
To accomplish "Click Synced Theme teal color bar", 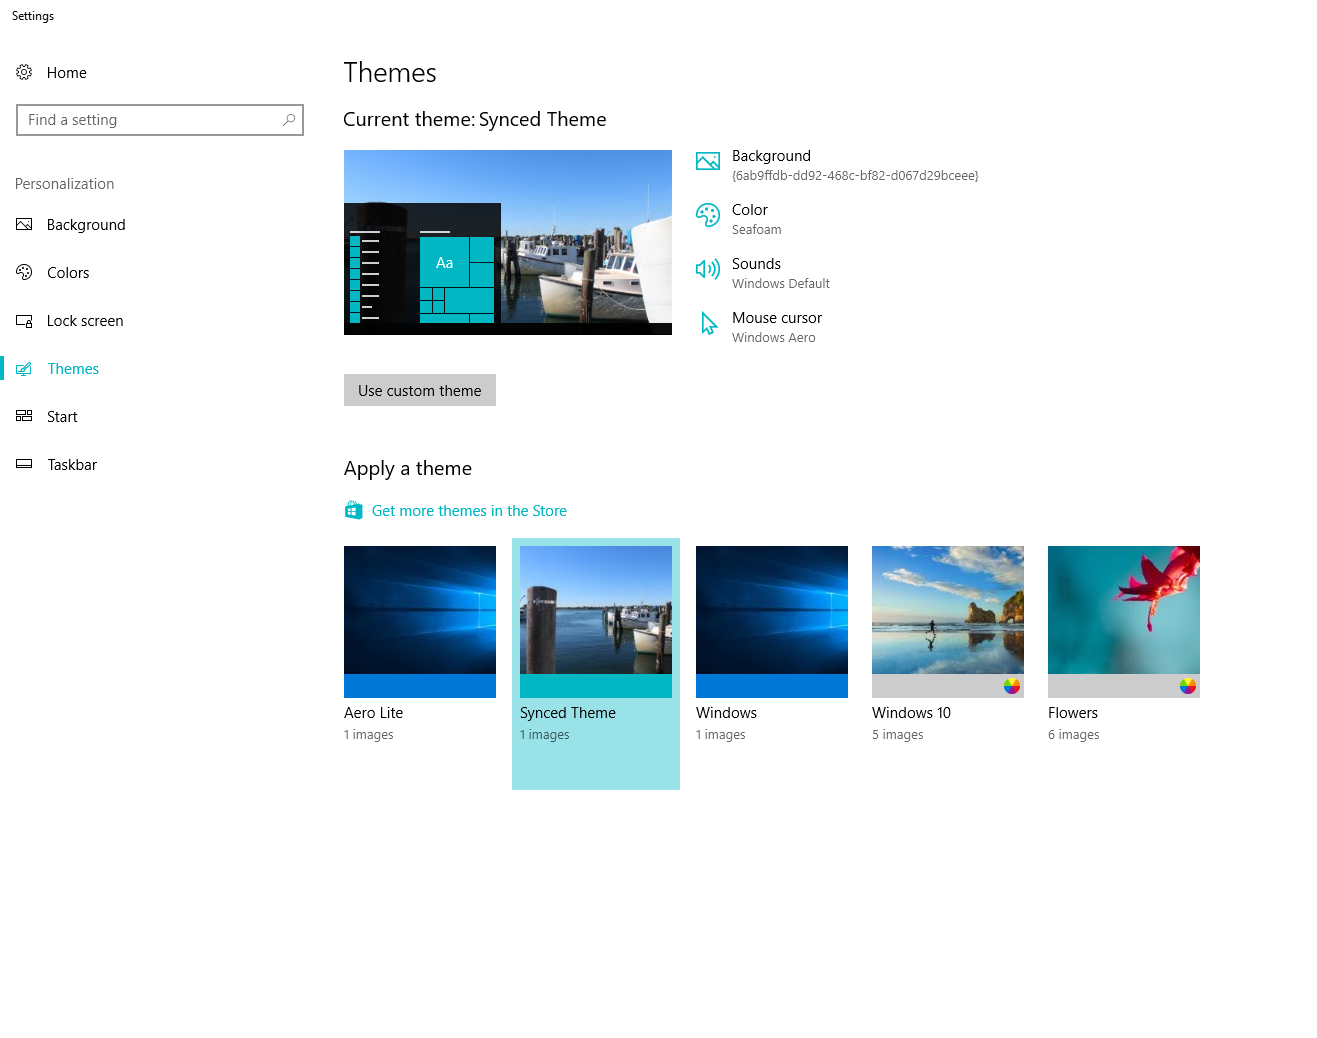I will pos(596,686).
